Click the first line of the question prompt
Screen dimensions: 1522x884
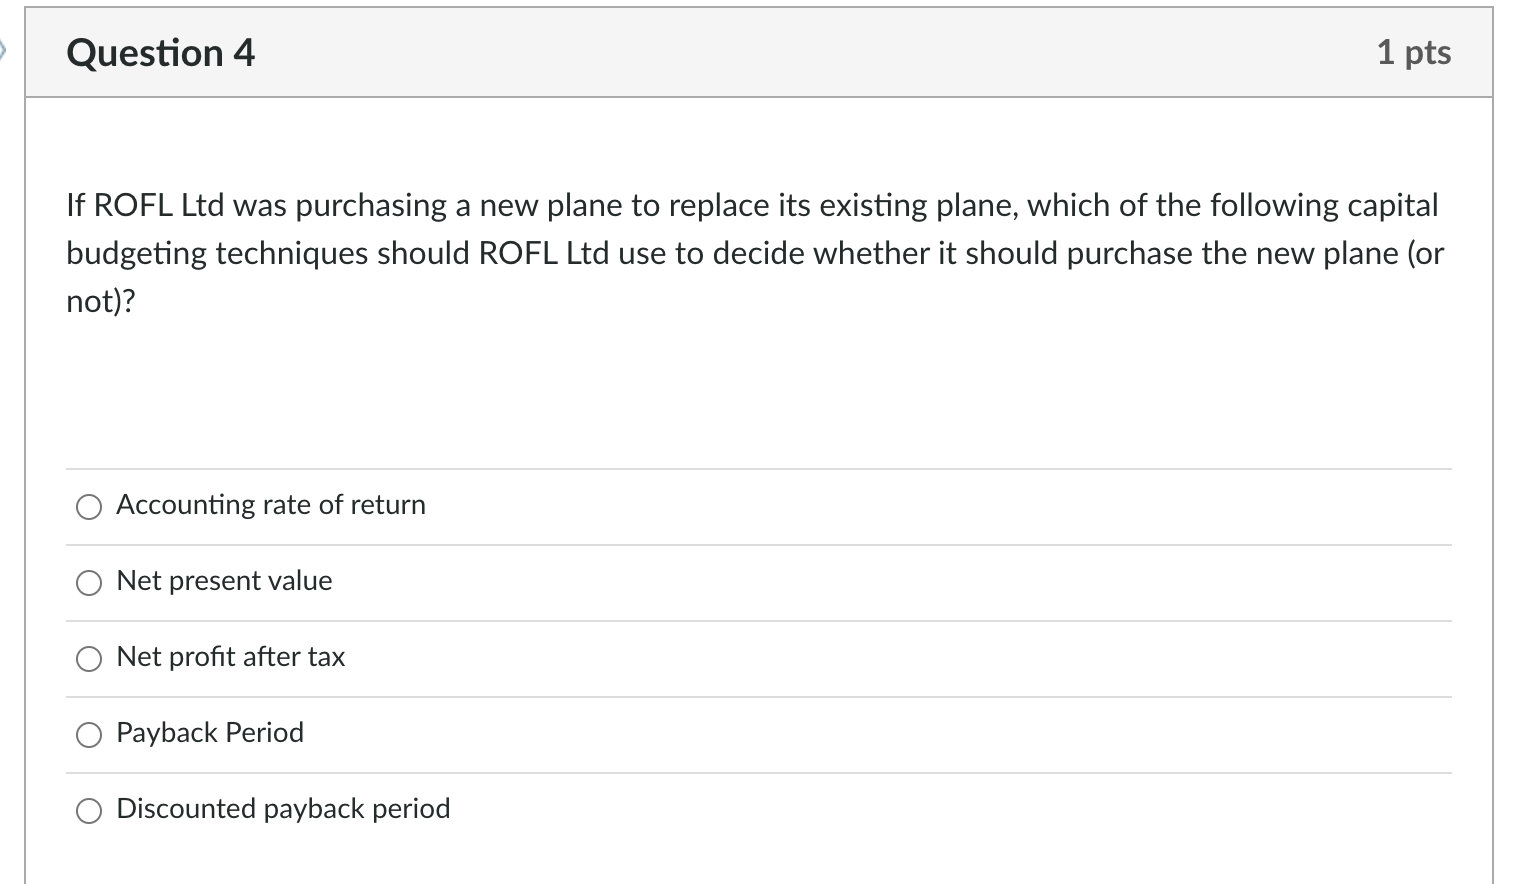(x=751, y=205)
